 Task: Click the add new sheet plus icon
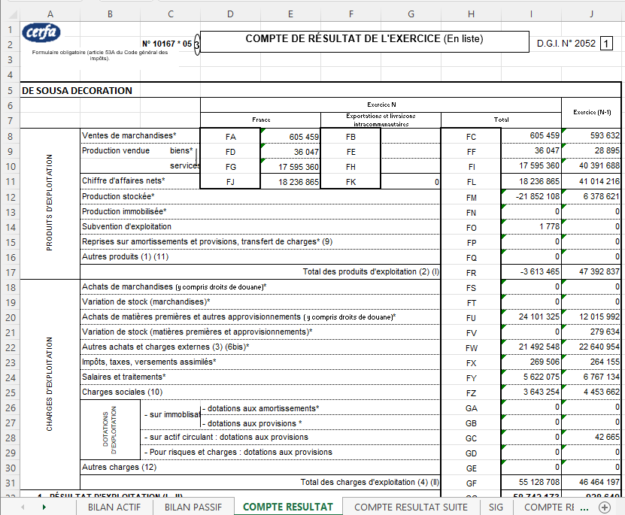(612, 507)
